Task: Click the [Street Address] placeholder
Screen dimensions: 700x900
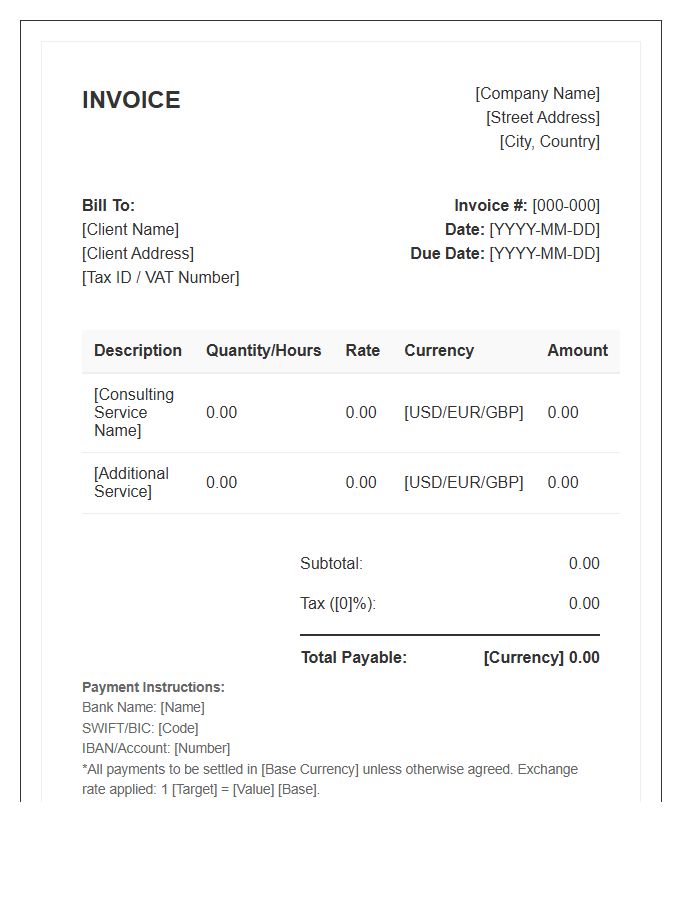Action: pyautogui.click(x=543, y=118)
